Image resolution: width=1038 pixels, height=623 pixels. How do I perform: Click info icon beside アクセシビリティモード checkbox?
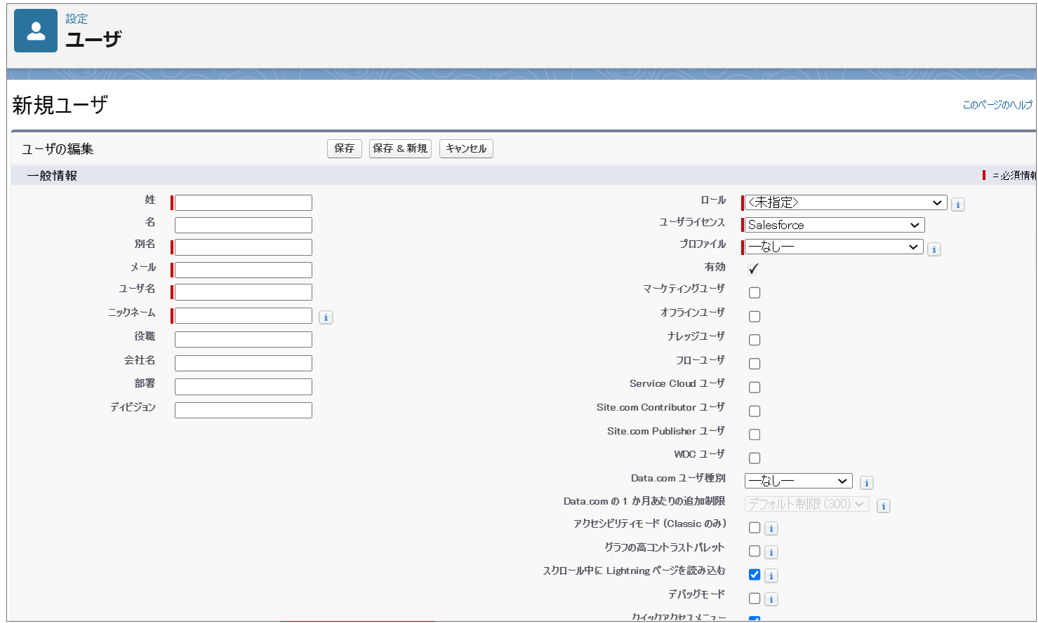(x=772, y=528)
